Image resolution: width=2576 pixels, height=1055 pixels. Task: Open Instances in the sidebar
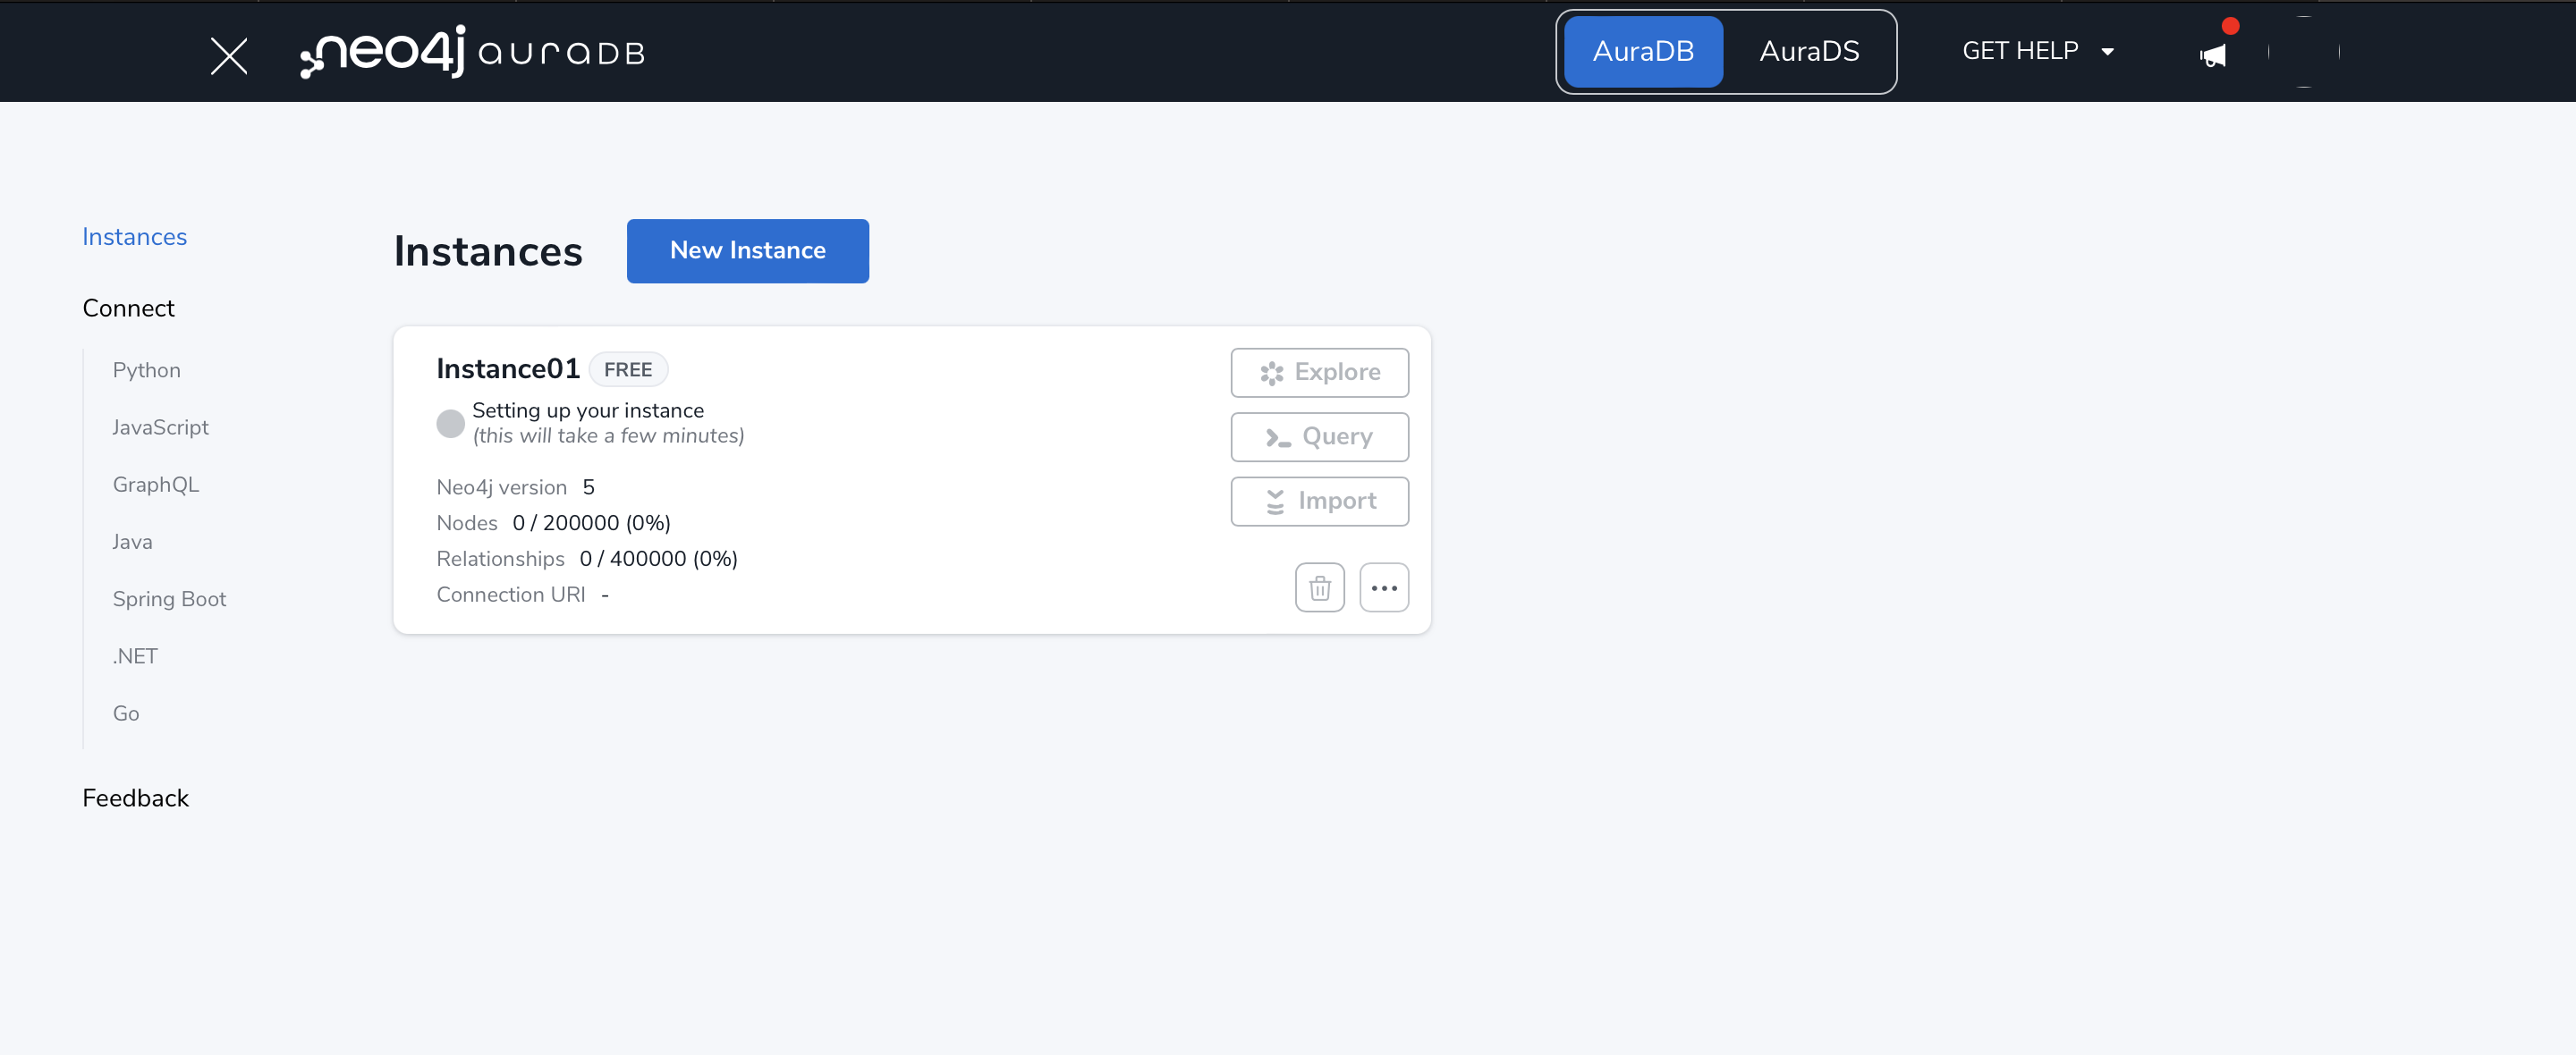134,237
